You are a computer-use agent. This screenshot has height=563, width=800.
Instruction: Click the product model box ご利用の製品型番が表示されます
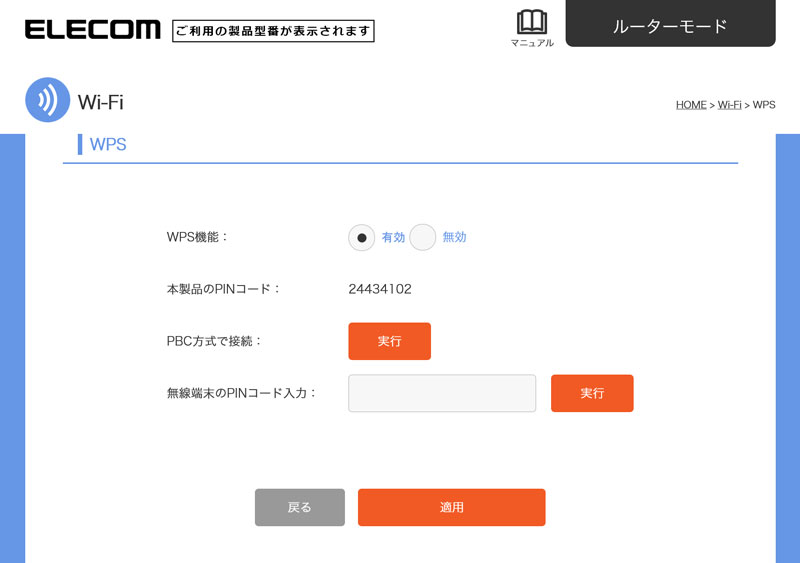click(x=273, y=31)
